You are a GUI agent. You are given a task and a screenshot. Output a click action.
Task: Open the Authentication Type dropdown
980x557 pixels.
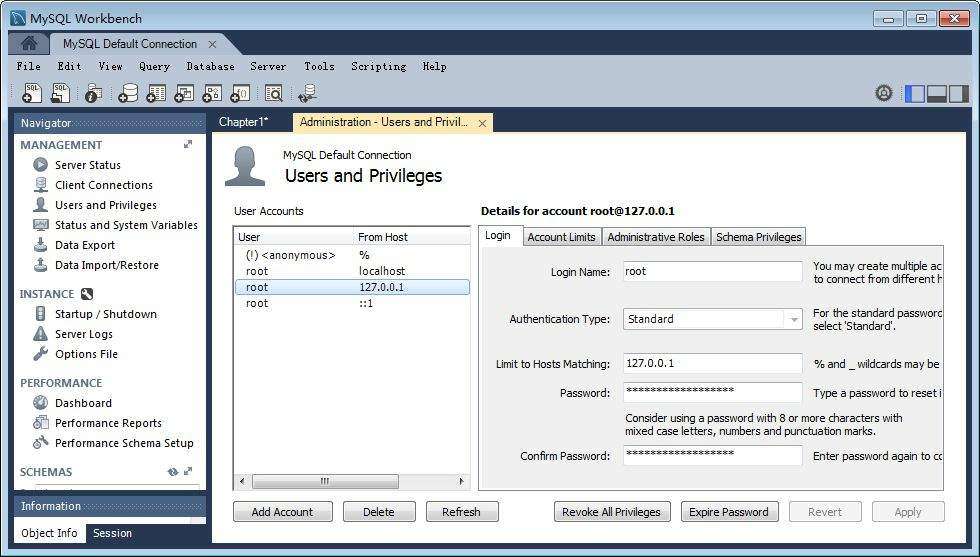[793, 319]
